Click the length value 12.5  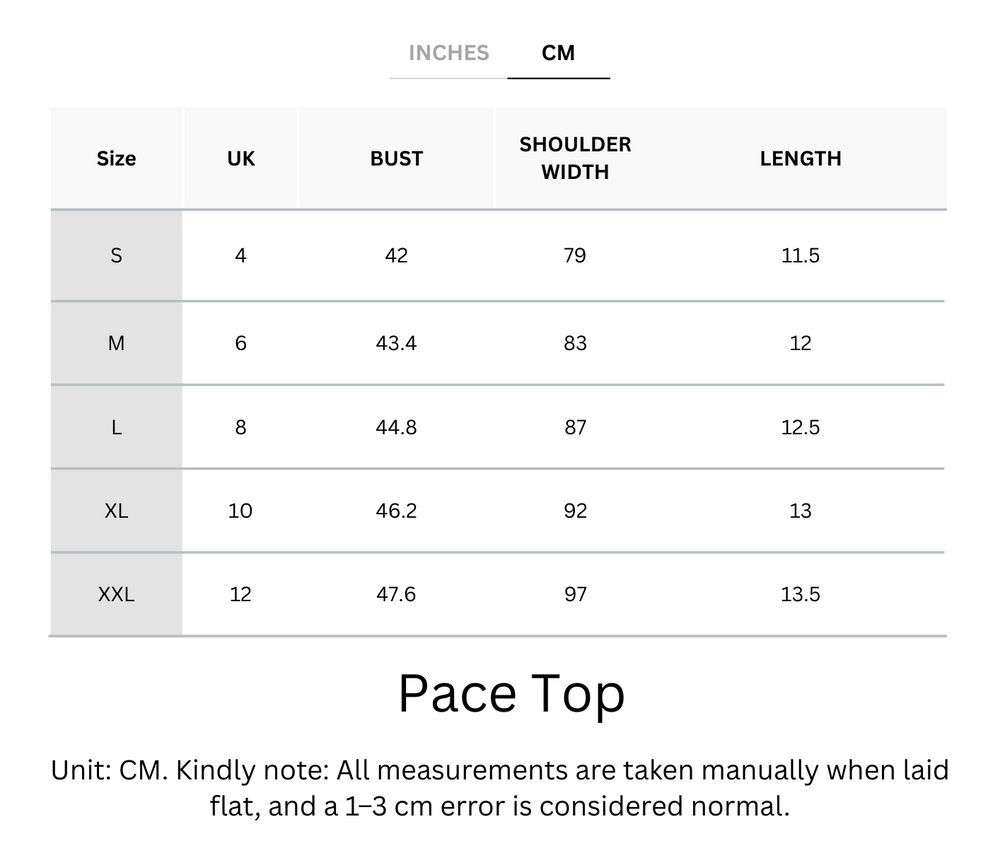click(800, 427)
